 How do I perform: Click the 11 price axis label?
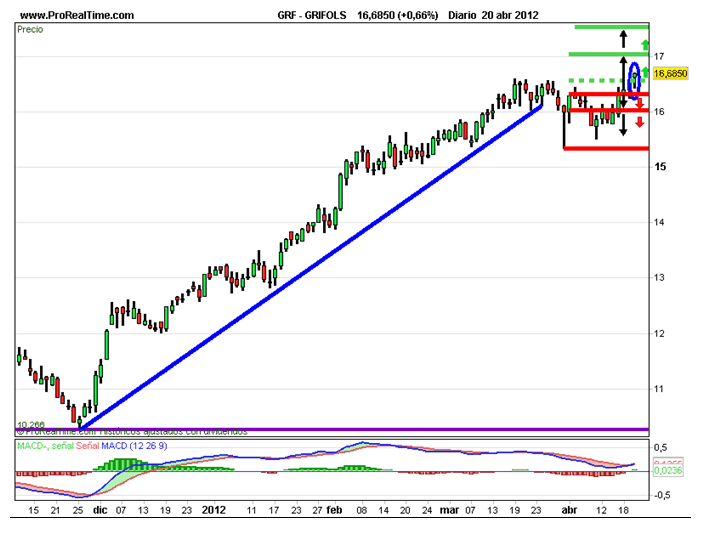[659, 389]
